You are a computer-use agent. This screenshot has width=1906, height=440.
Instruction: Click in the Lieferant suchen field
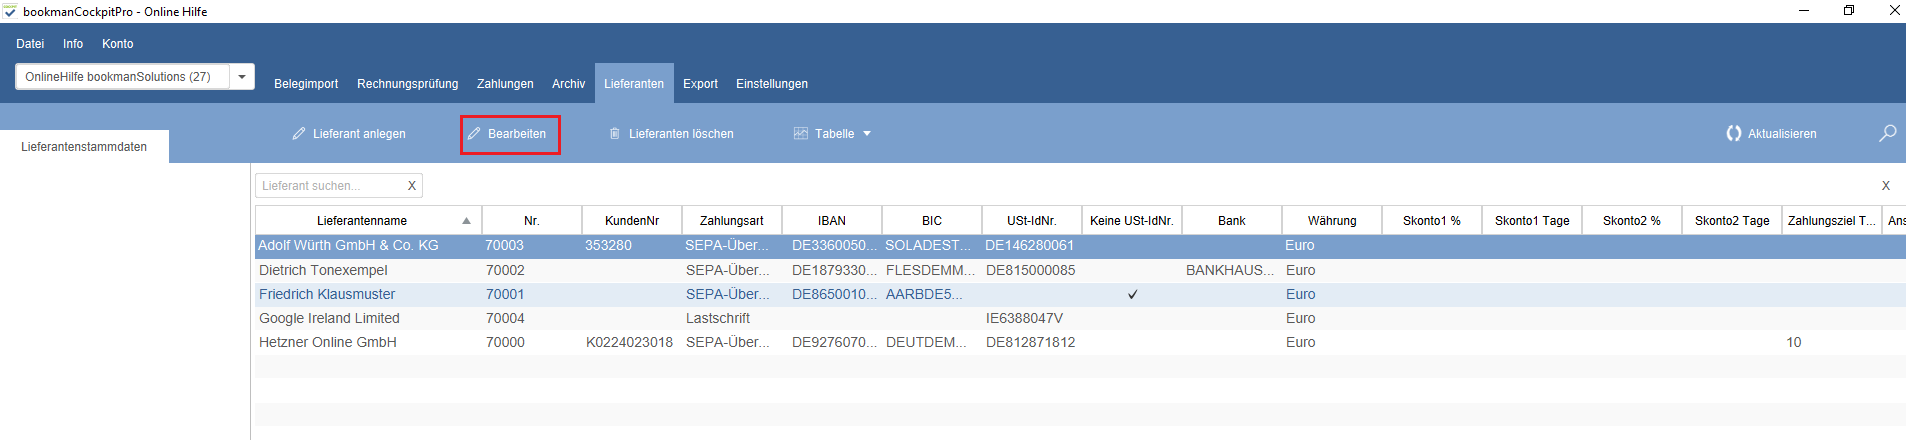[x=330, y=186]
